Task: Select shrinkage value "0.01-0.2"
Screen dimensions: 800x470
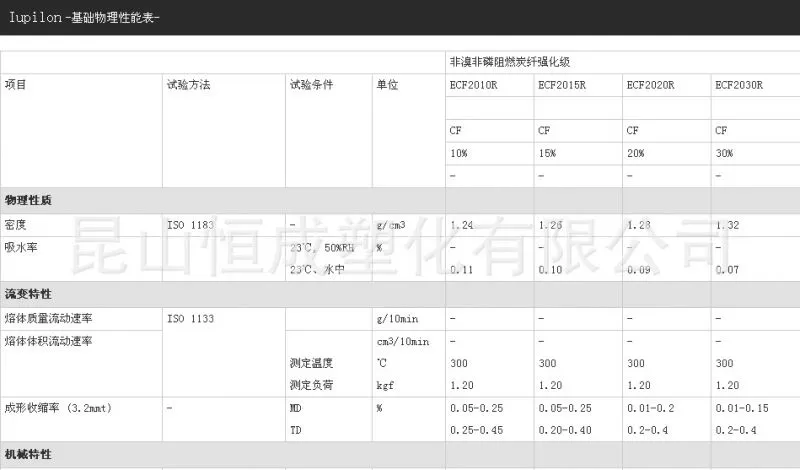Action: 651,408
